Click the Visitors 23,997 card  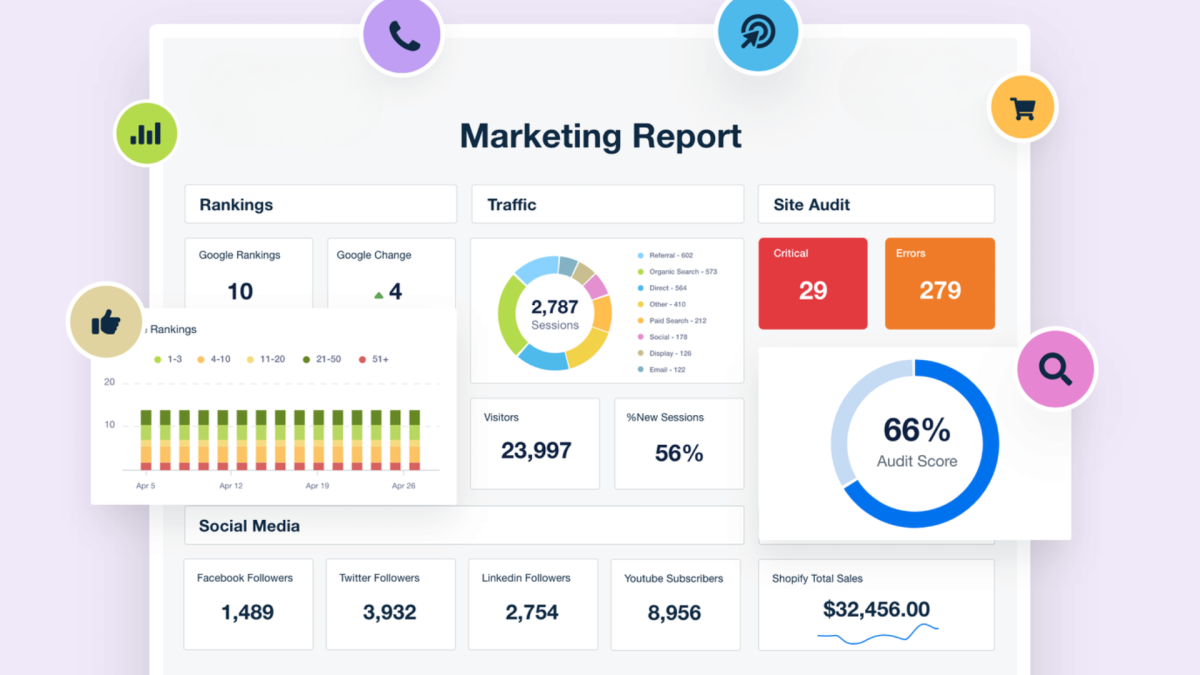click(535, 444)
